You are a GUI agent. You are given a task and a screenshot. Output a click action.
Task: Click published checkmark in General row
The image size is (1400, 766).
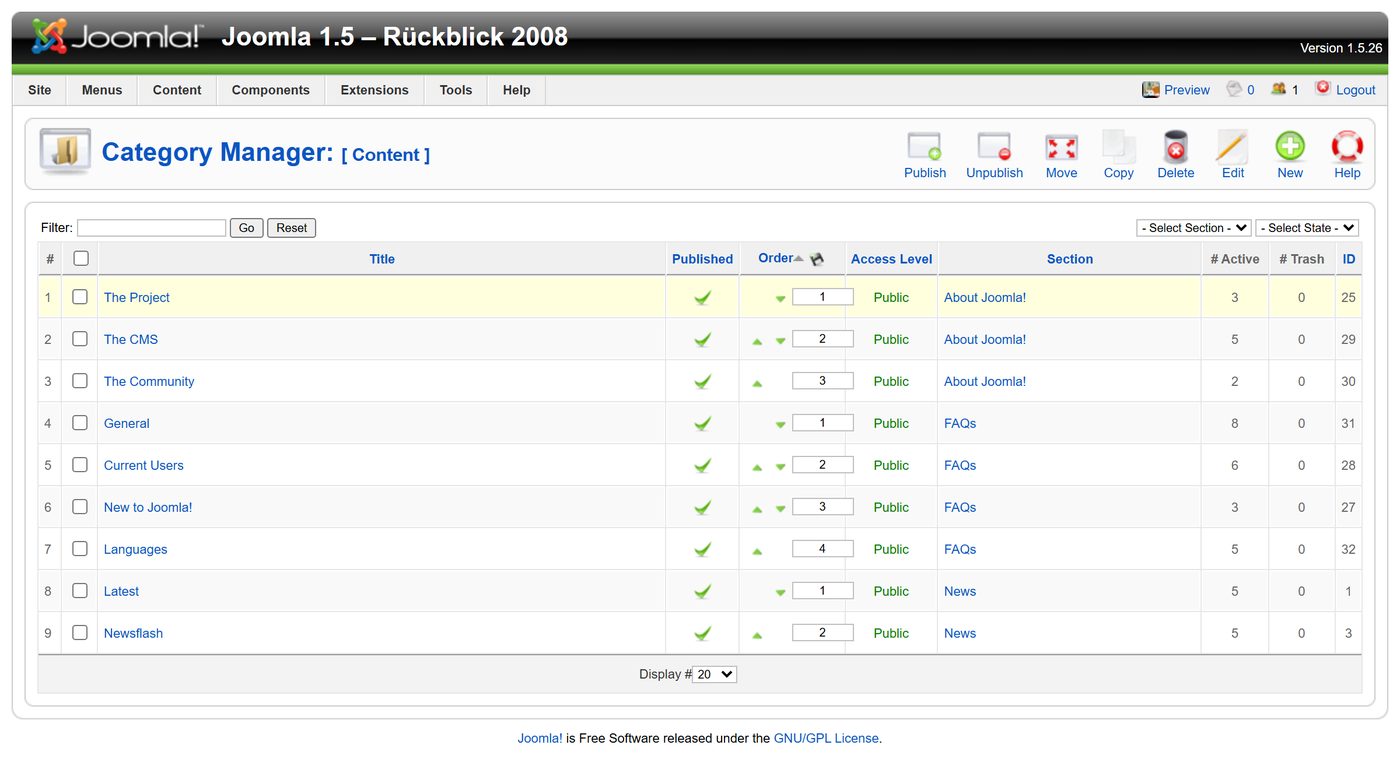(703, 424)
